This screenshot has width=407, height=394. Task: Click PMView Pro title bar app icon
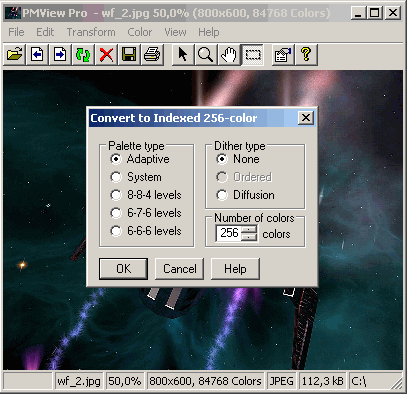point(12,13)
